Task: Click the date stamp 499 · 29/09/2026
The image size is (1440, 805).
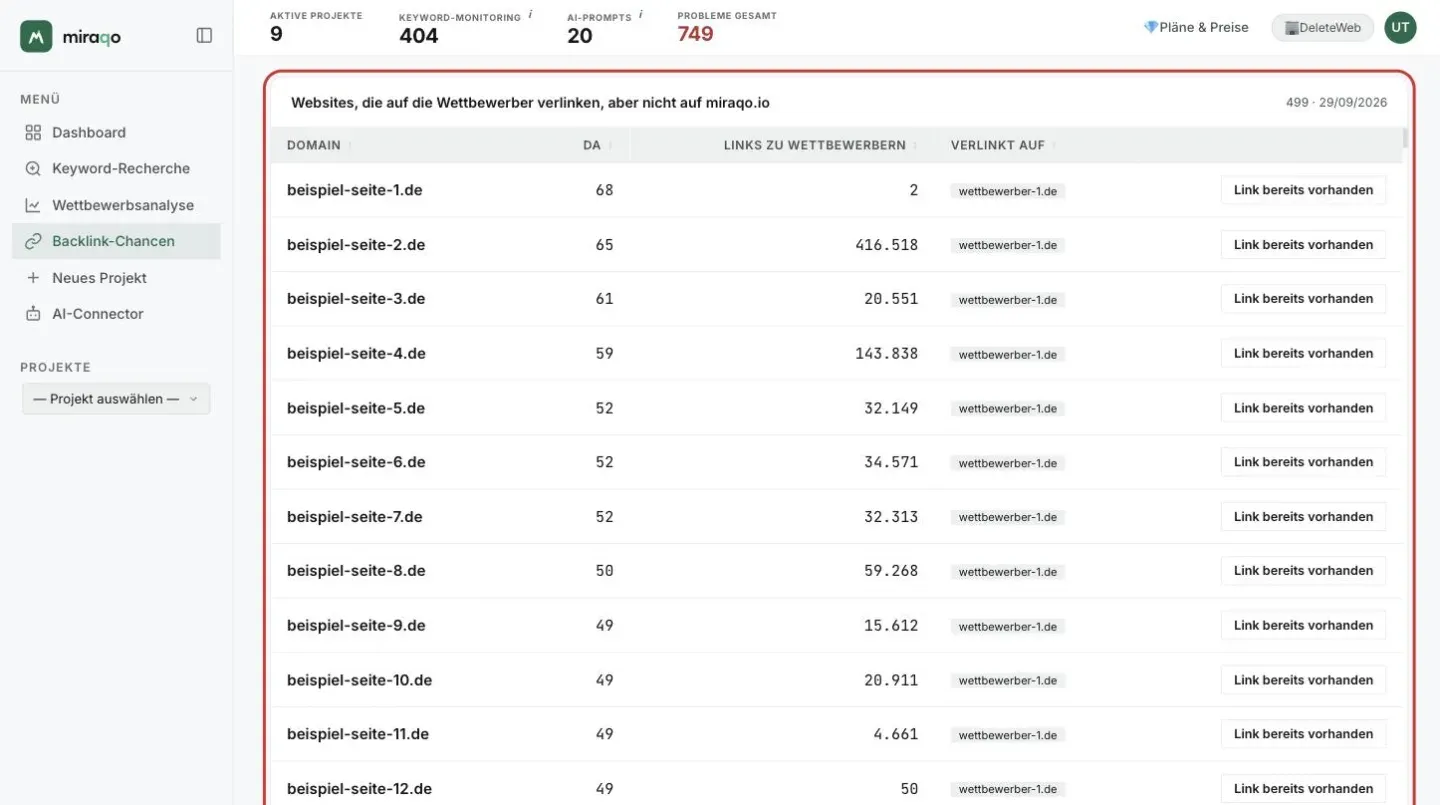Action: 1336,103
